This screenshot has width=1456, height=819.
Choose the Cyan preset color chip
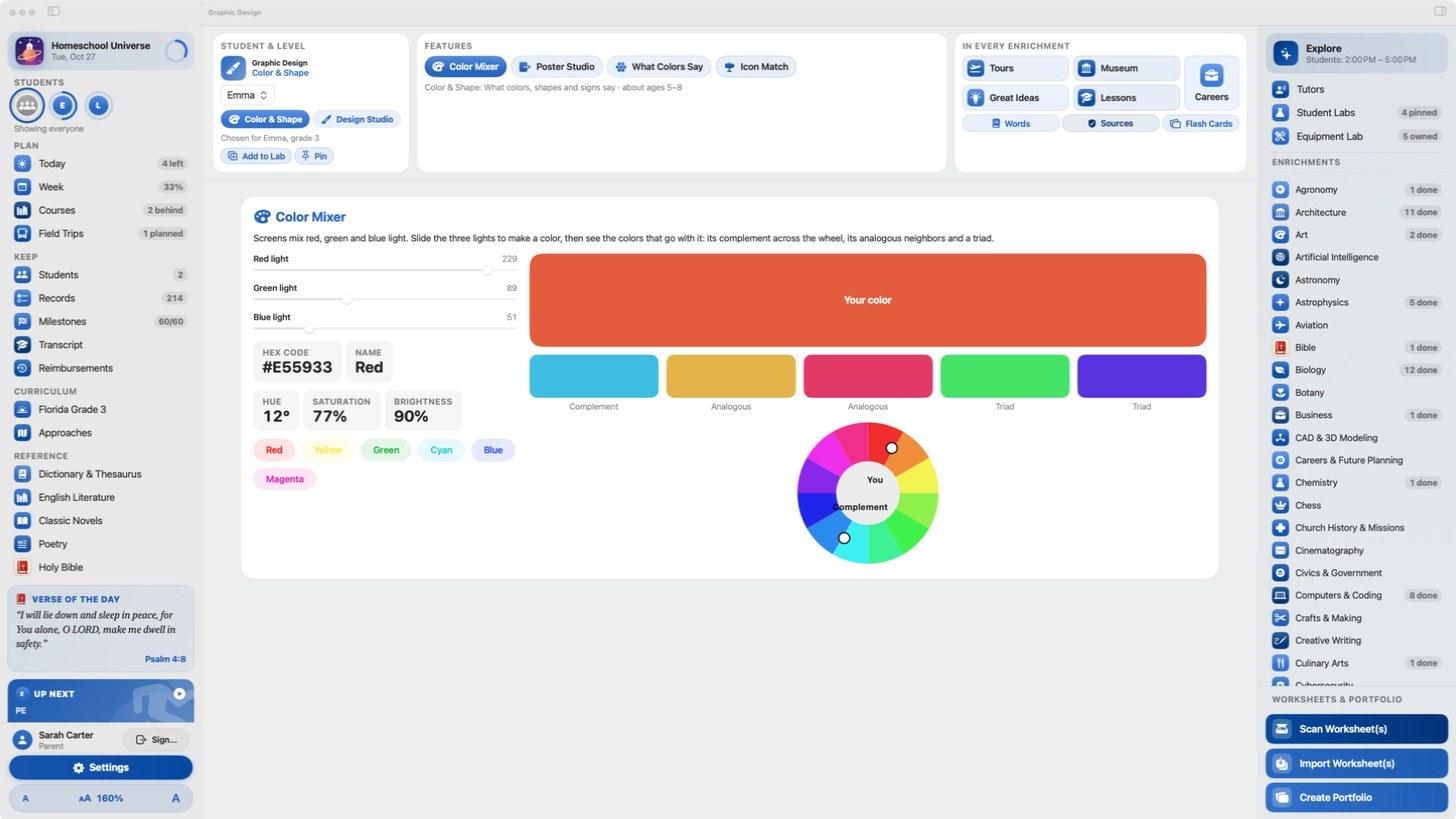pyautogui.click(x=441, y=450)
